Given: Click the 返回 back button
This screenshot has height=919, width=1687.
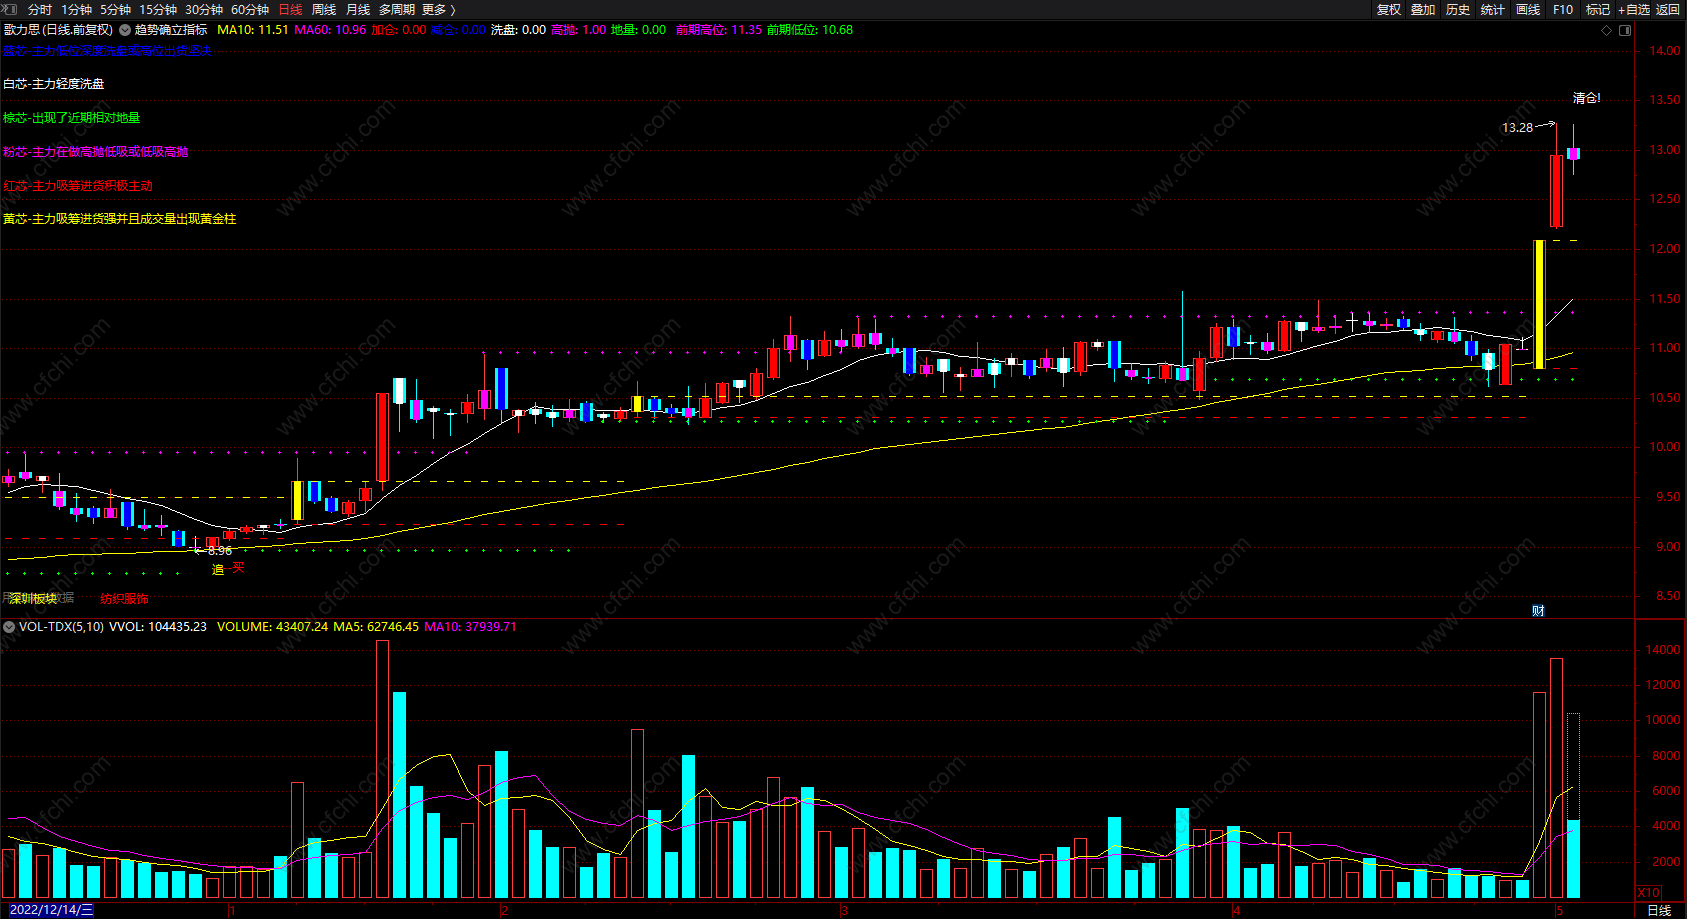Looking at the screenshot, I should point(1668,9).
